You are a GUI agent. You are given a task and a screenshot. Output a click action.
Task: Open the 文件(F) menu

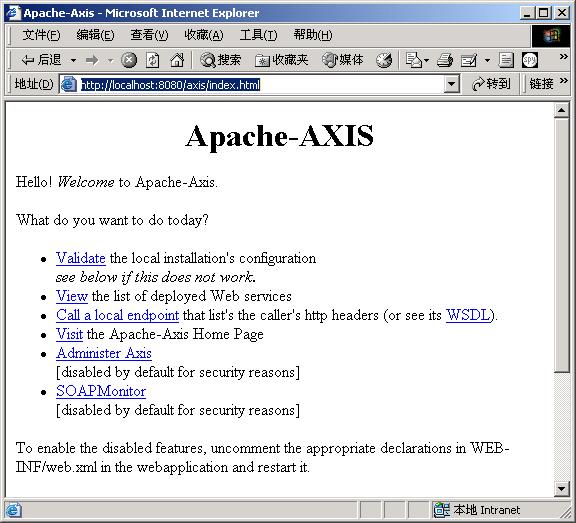(41, 35)
